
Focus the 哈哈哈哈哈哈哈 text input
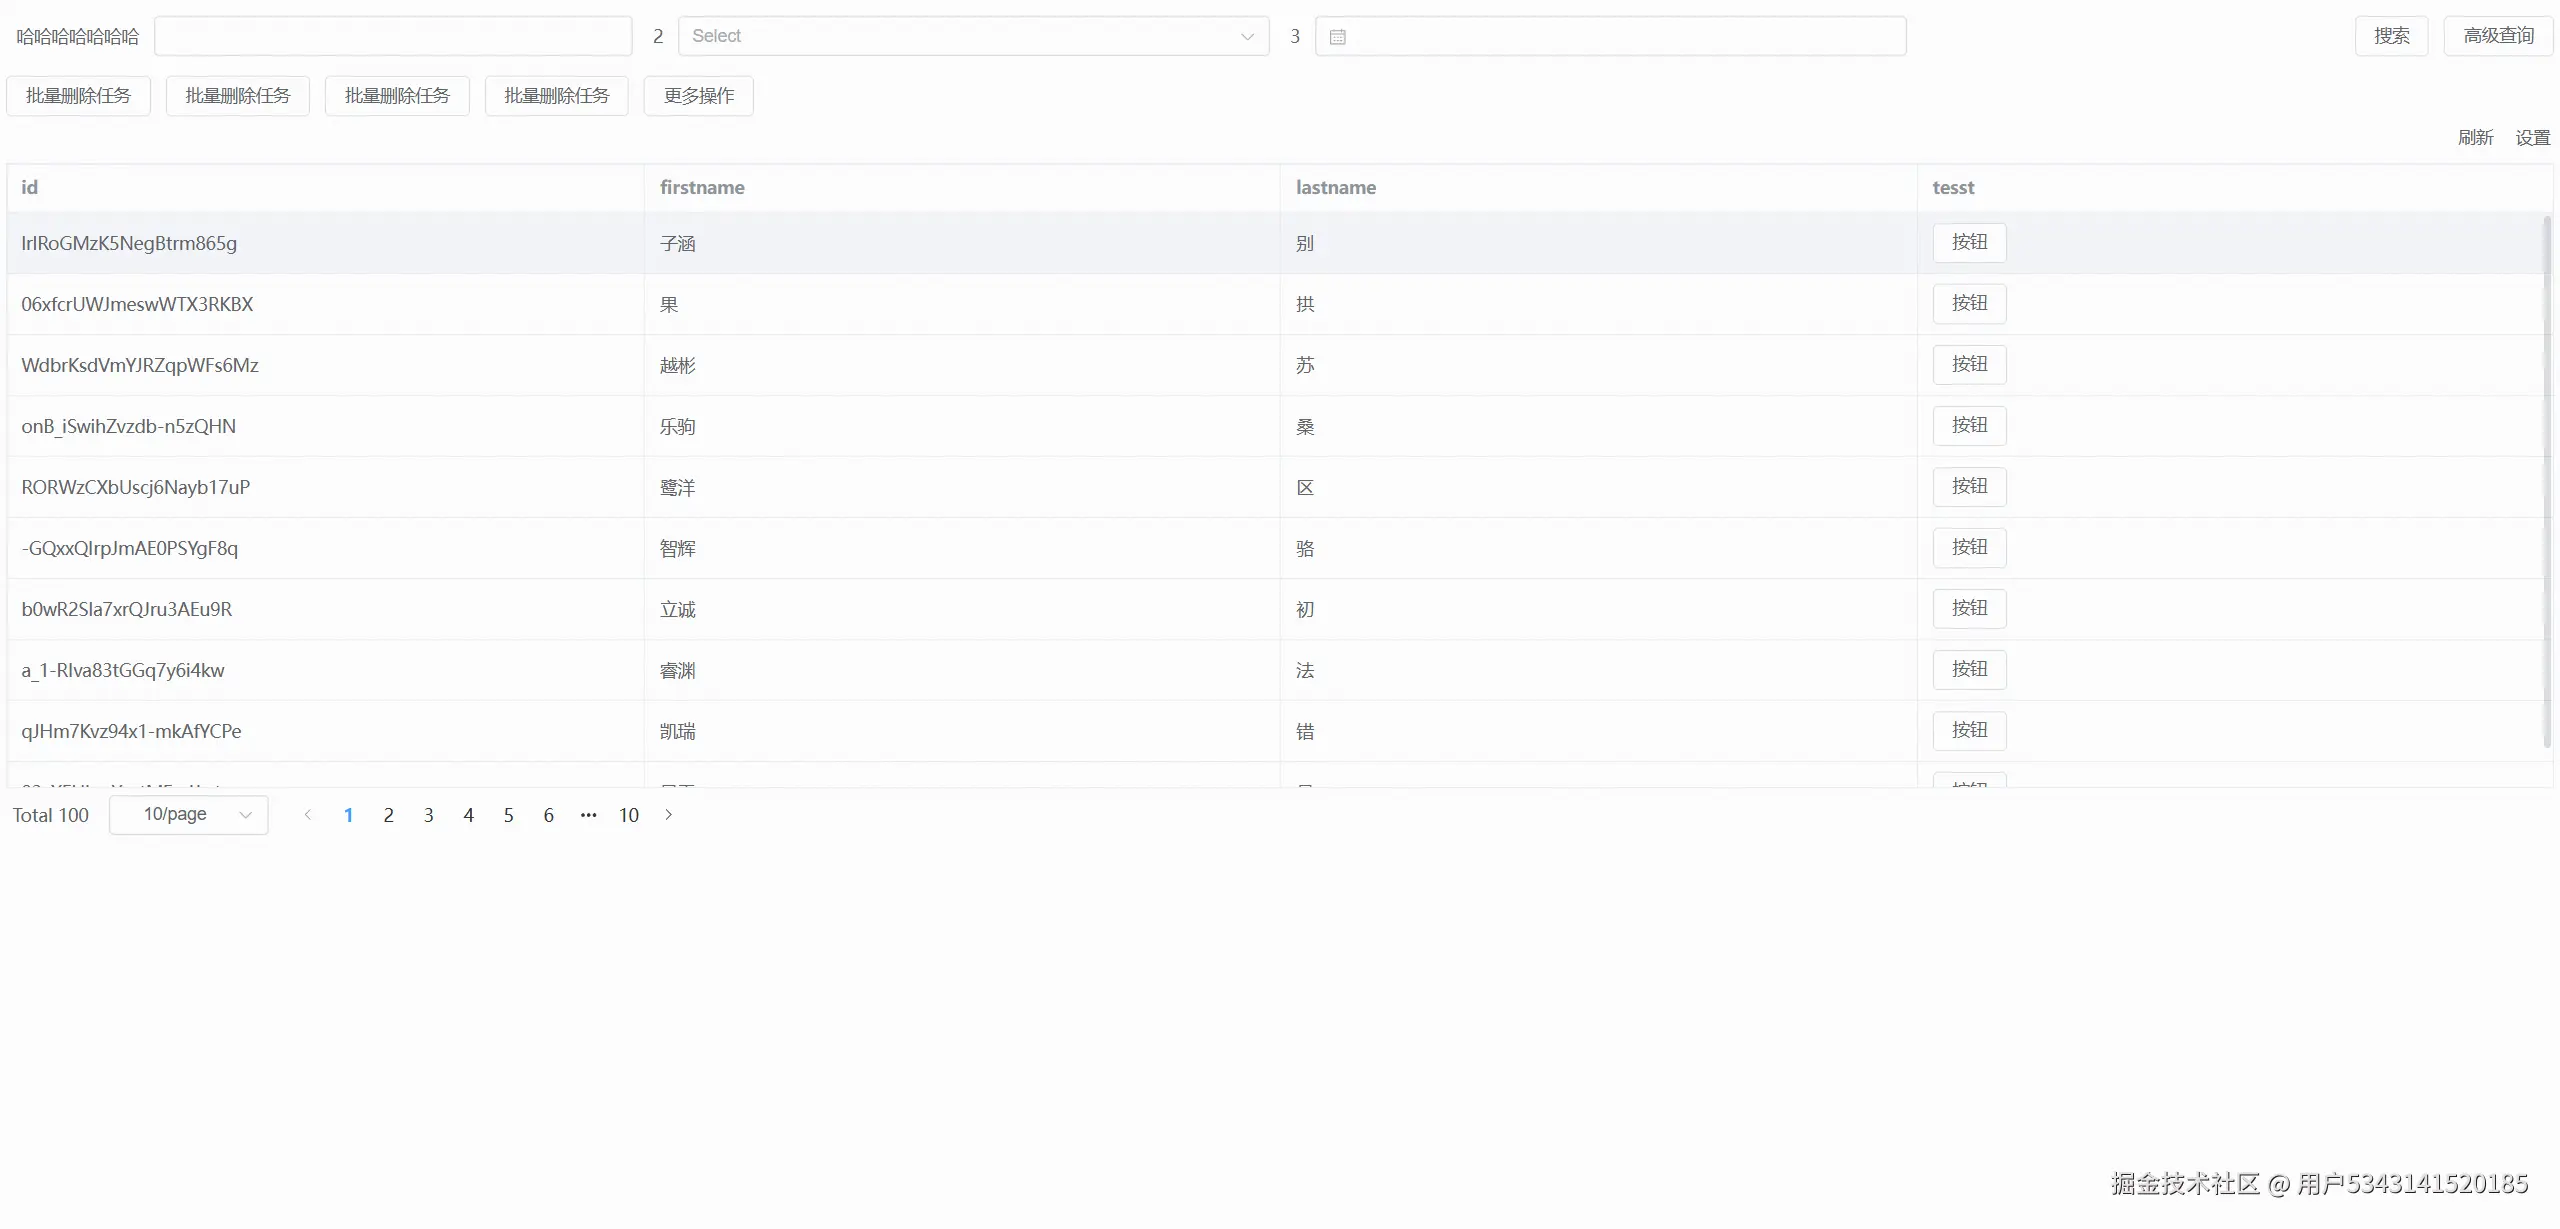[x=393, y=36]
